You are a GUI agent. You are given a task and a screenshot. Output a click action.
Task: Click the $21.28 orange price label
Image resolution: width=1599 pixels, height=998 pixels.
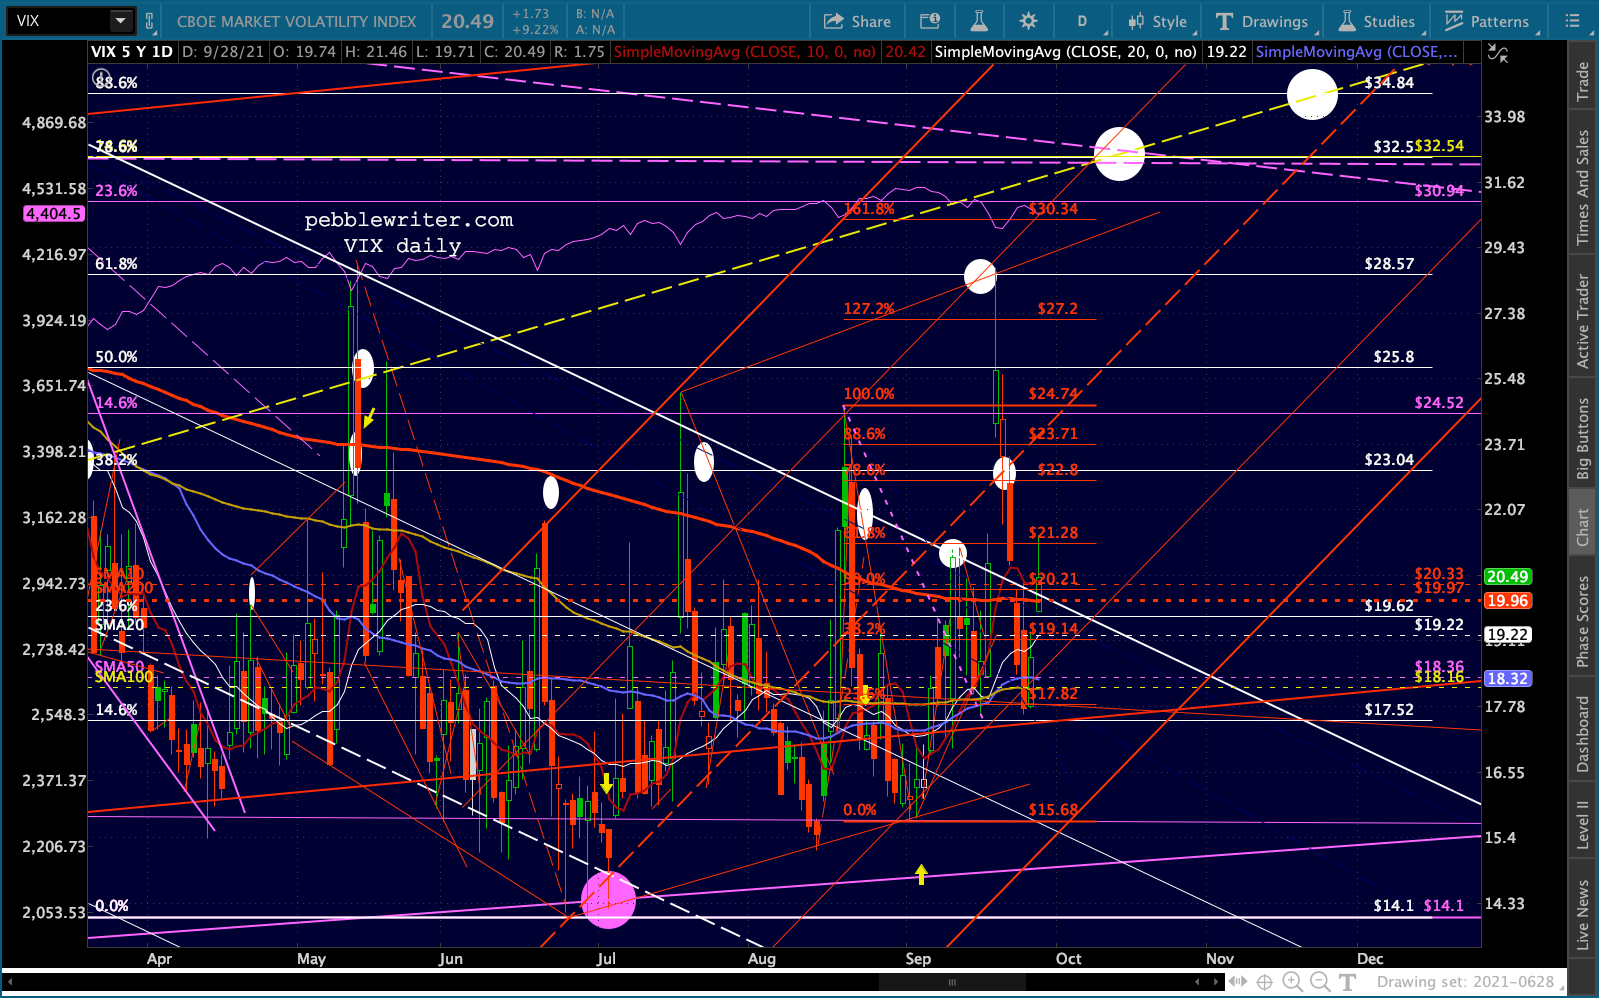click(1053, 533)
